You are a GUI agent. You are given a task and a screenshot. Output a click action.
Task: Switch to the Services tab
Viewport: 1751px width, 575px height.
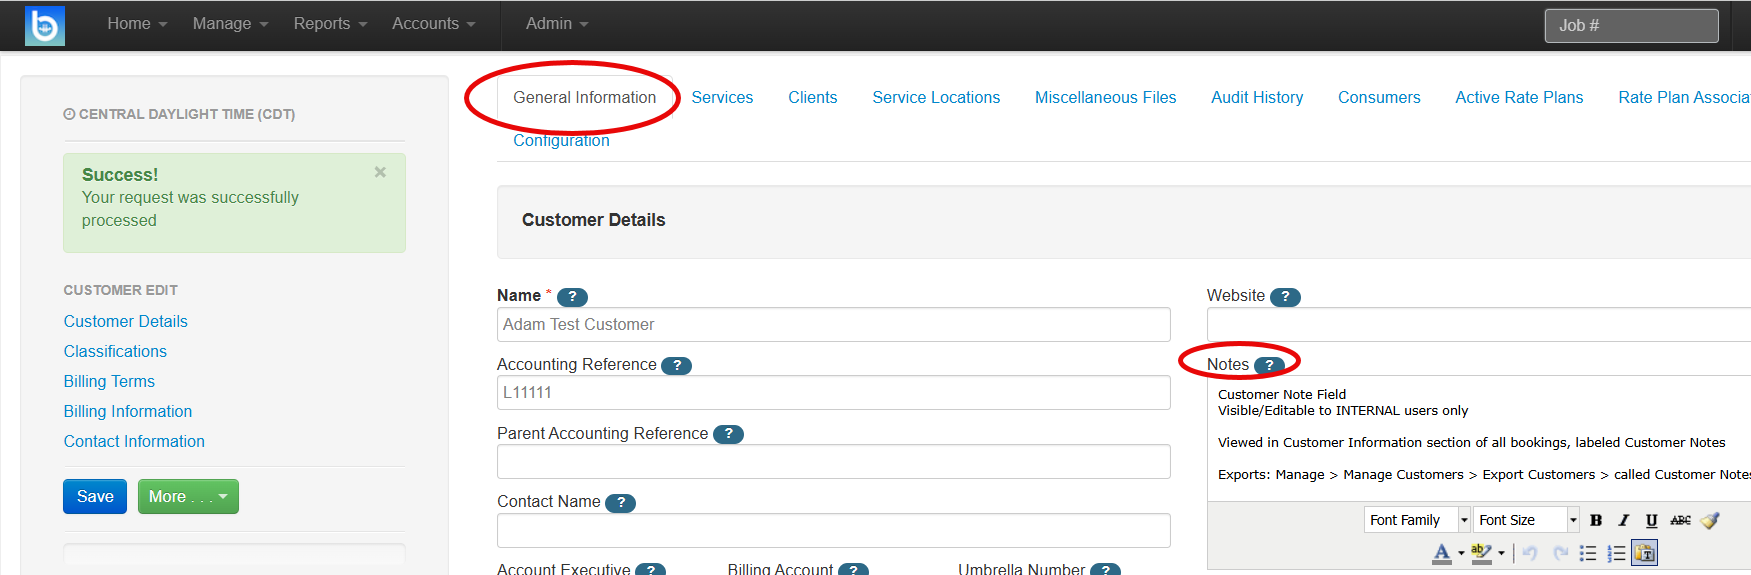pyautogui.click(x=722, y=98)
